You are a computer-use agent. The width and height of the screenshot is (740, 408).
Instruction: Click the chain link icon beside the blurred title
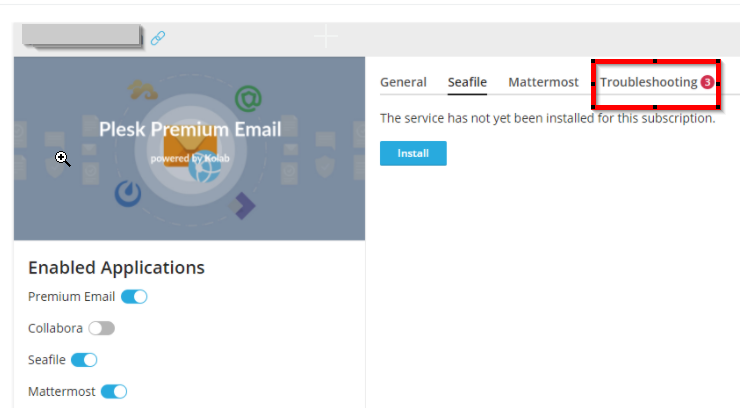(158, 38)
